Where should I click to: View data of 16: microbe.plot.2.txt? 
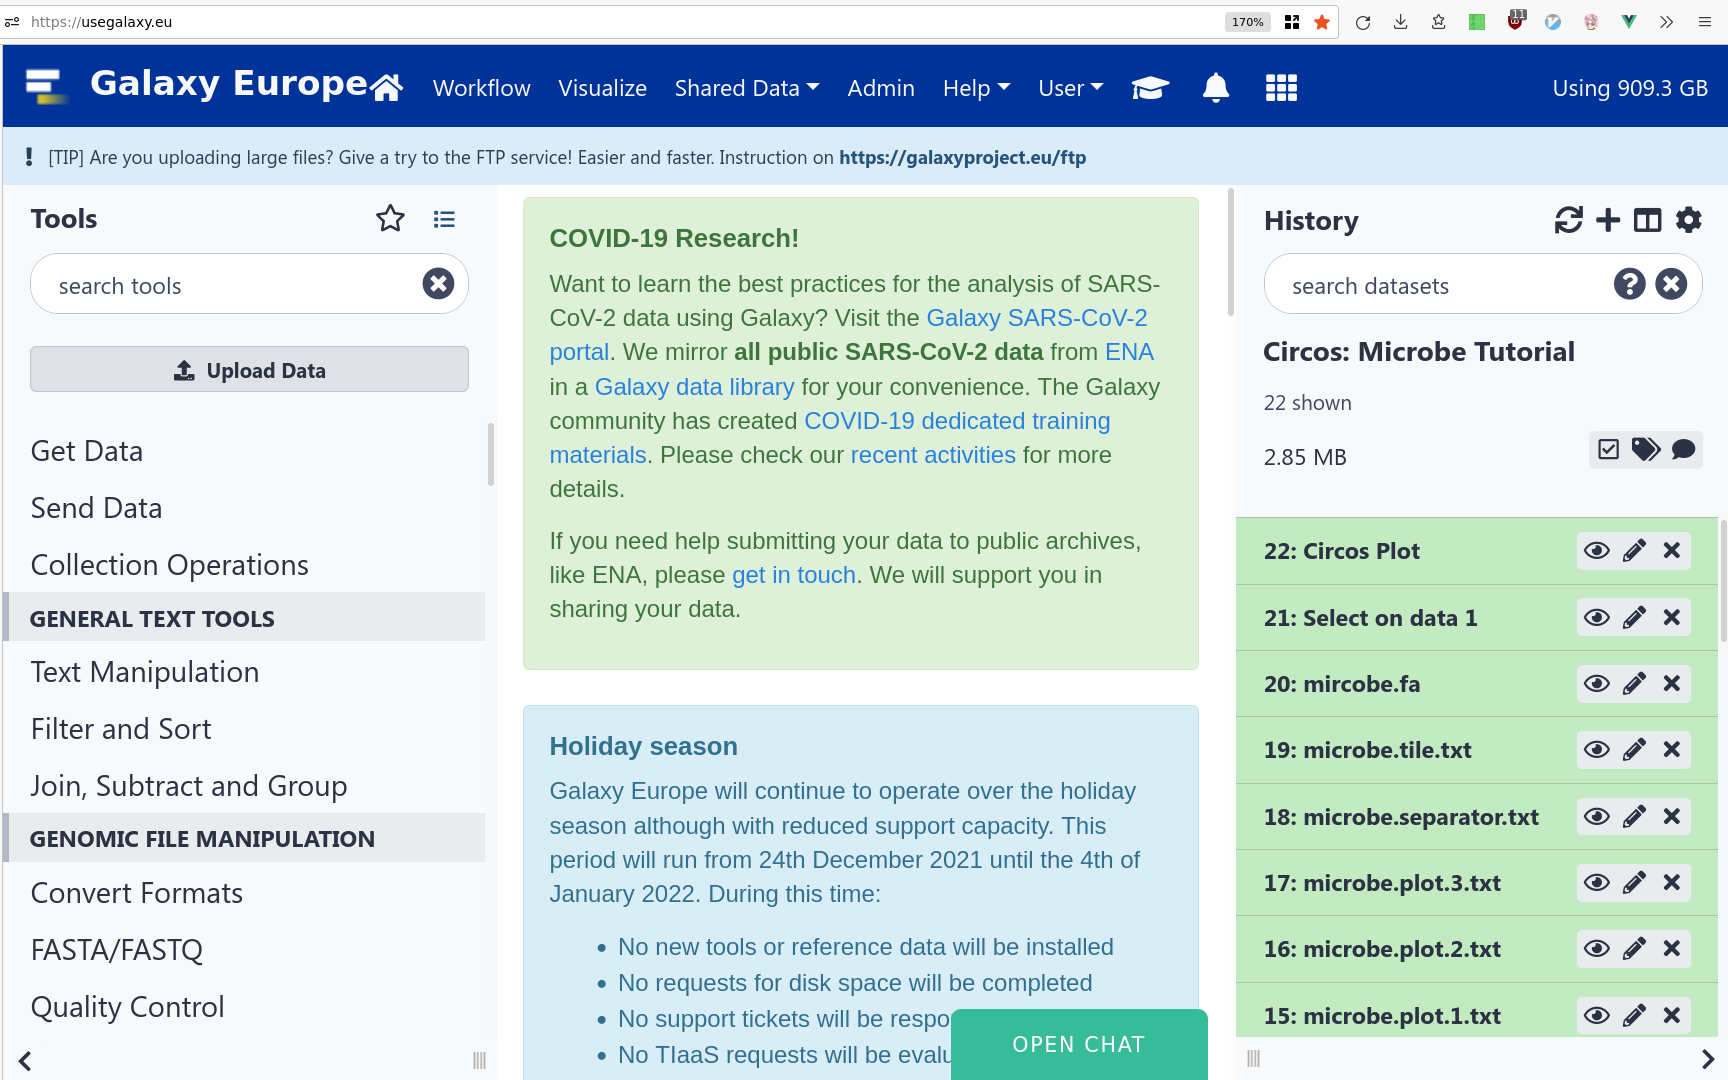[x=1597, y=949]
